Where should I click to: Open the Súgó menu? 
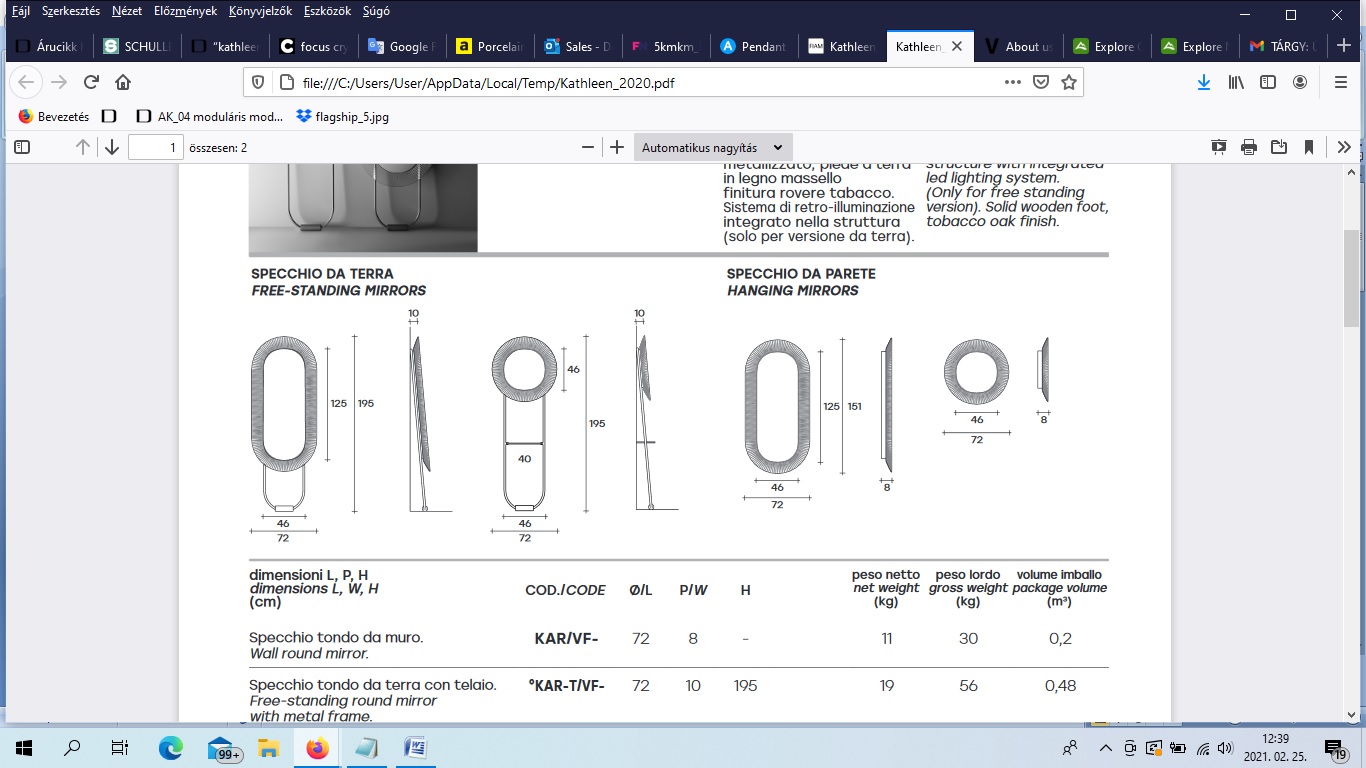click(378, 12)
